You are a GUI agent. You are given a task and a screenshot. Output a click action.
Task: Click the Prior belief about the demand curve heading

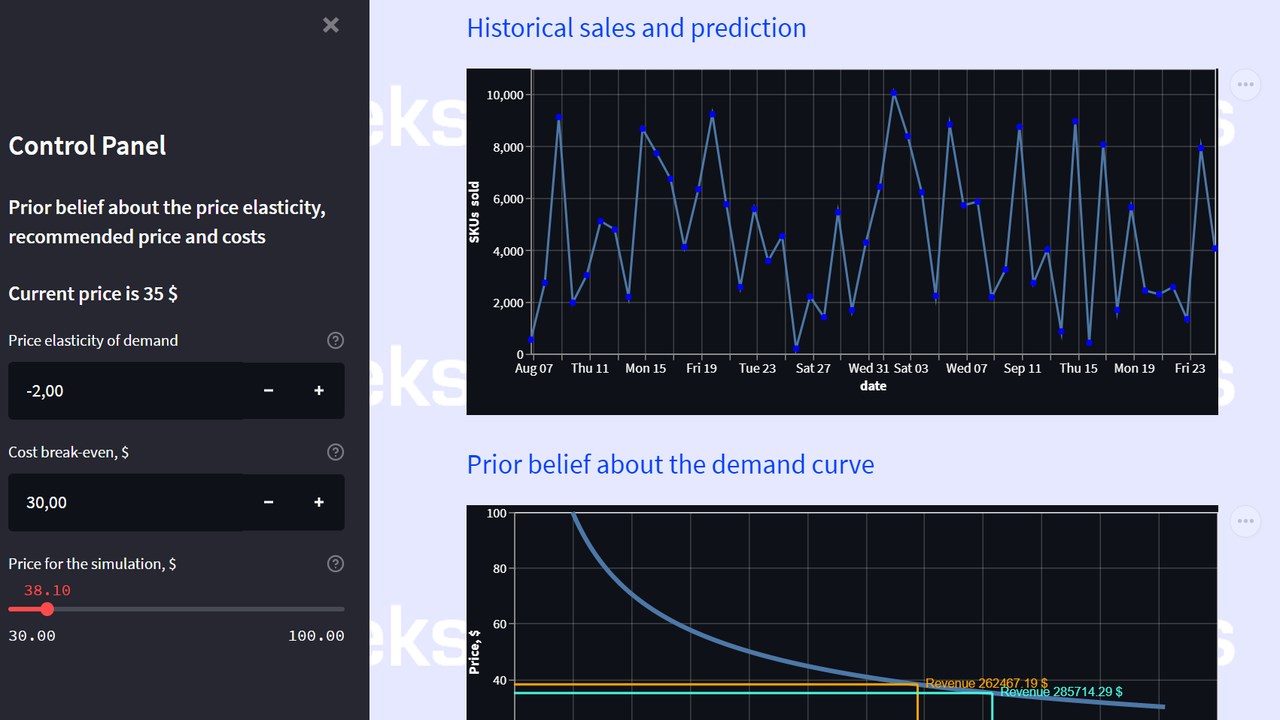tap(670, 465)
